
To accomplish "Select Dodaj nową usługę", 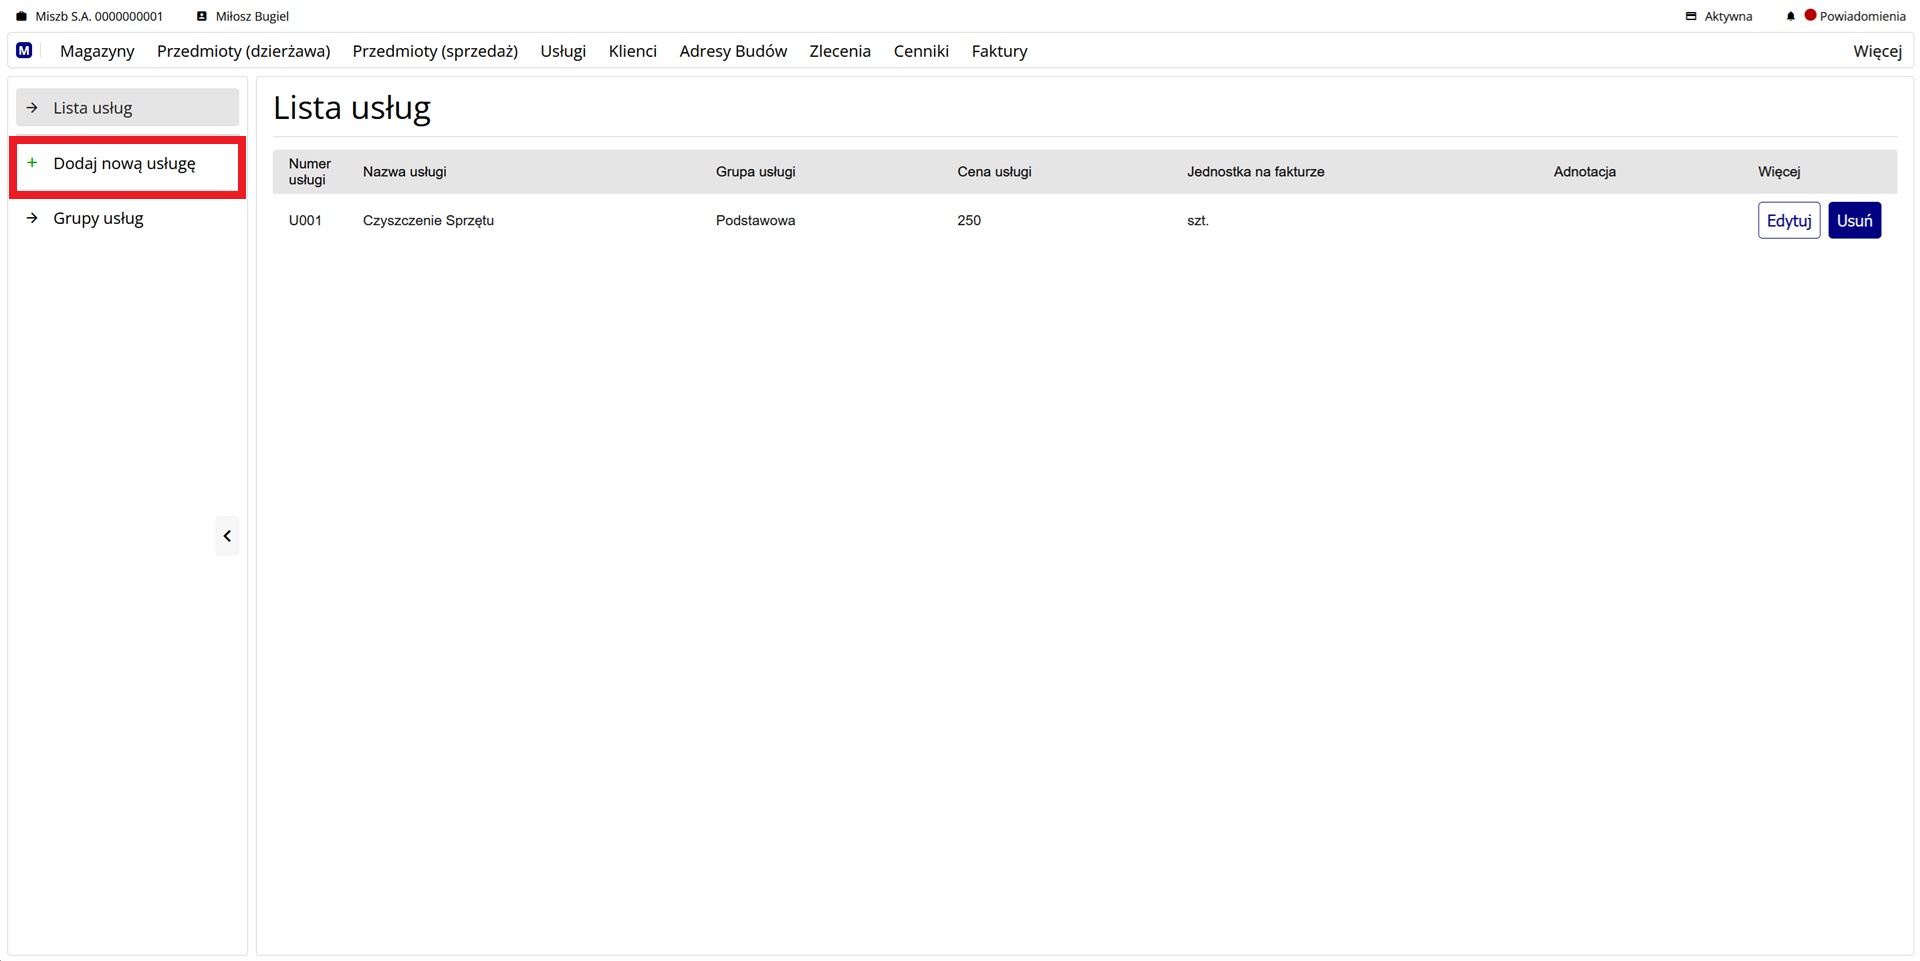I will 124,164.
